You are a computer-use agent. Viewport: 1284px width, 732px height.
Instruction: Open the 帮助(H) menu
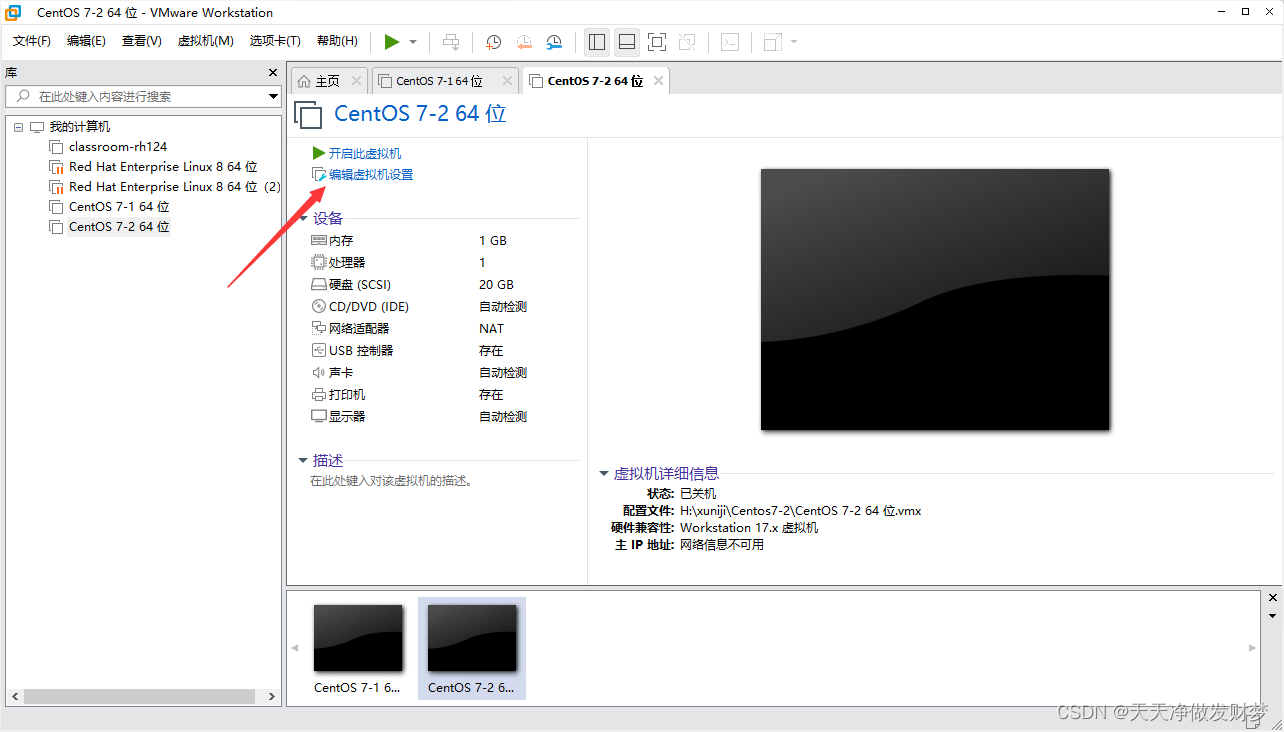click(x=337, y=41)
